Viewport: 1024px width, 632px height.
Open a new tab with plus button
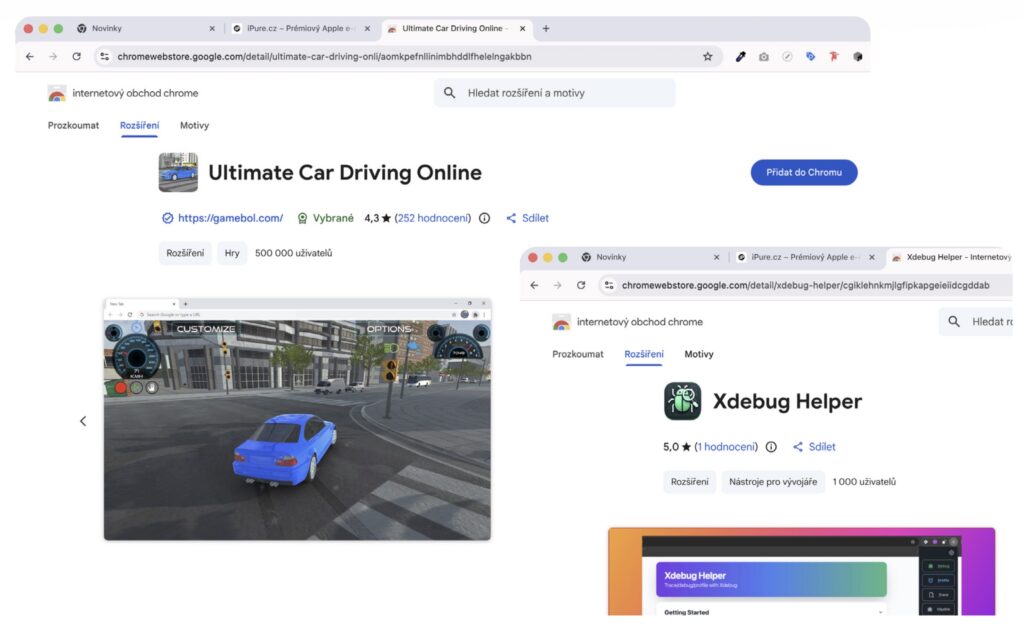click(x=546, y=29)
